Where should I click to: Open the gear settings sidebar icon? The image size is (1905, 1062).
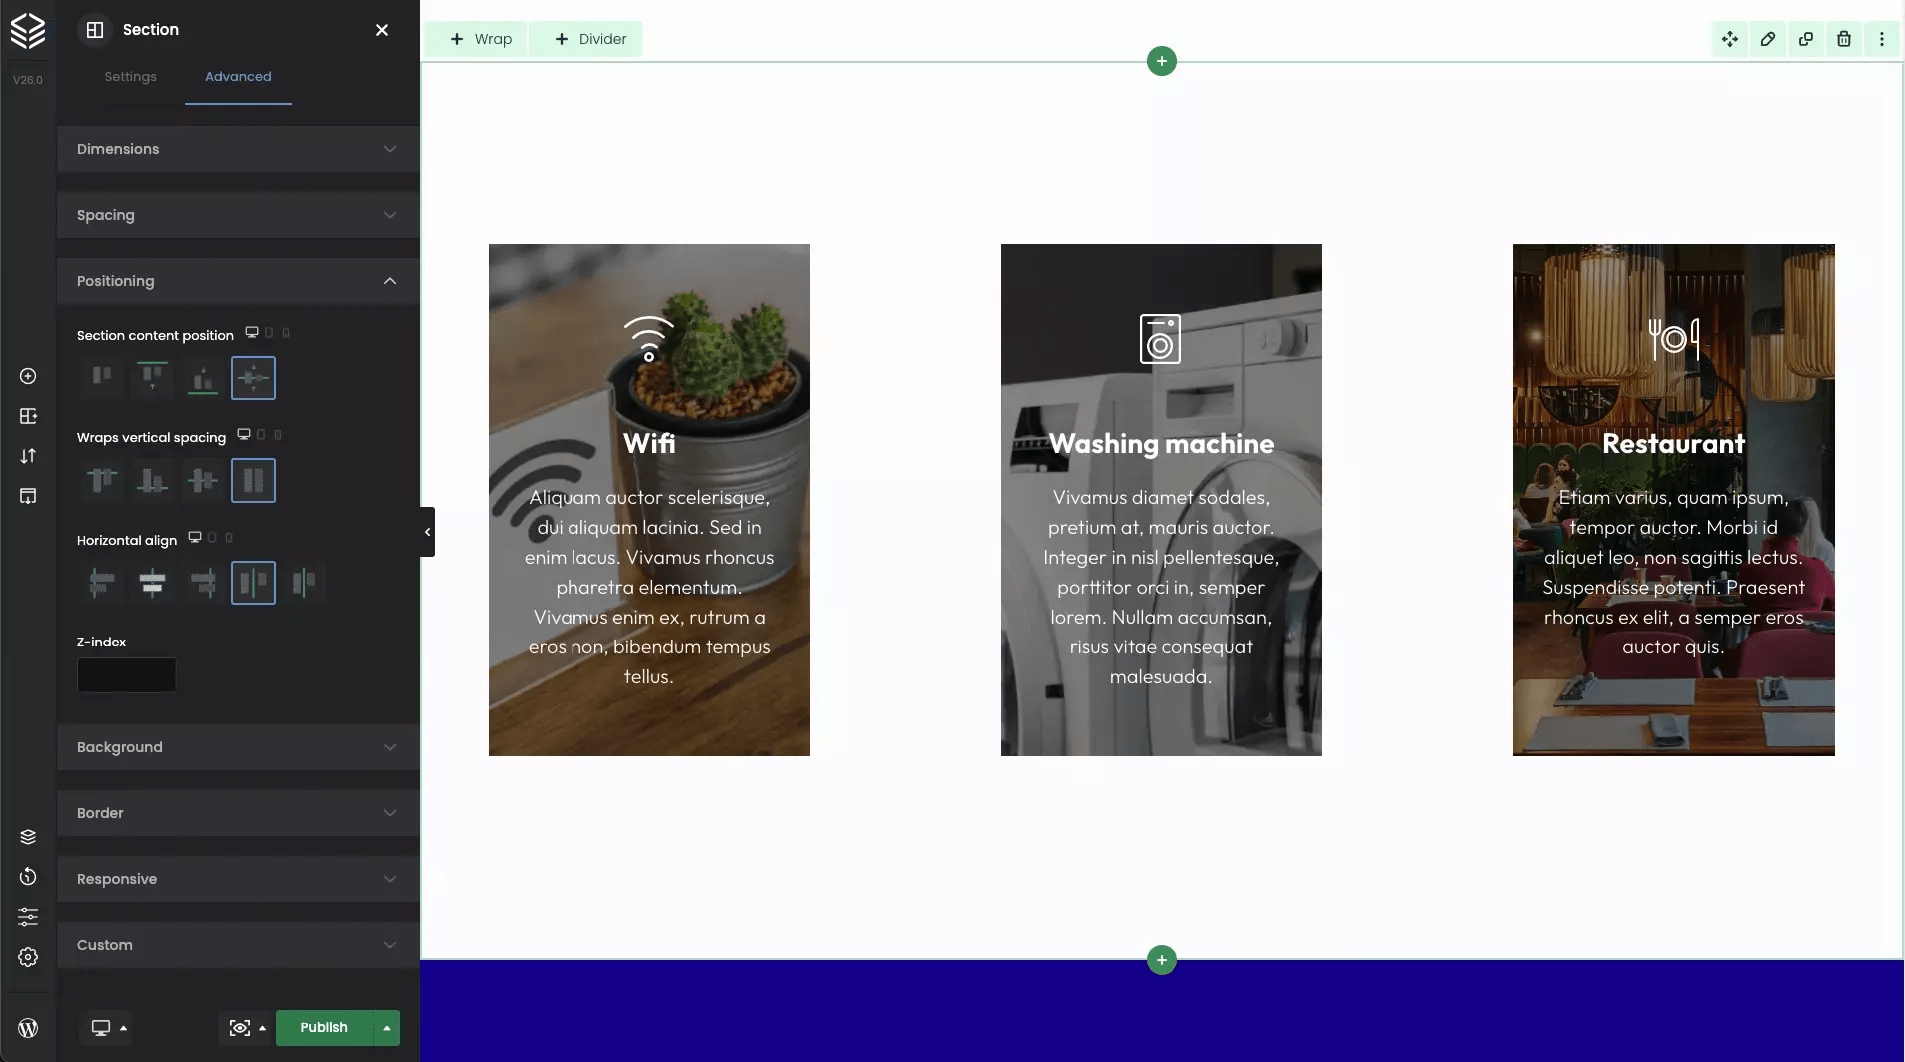28,957
